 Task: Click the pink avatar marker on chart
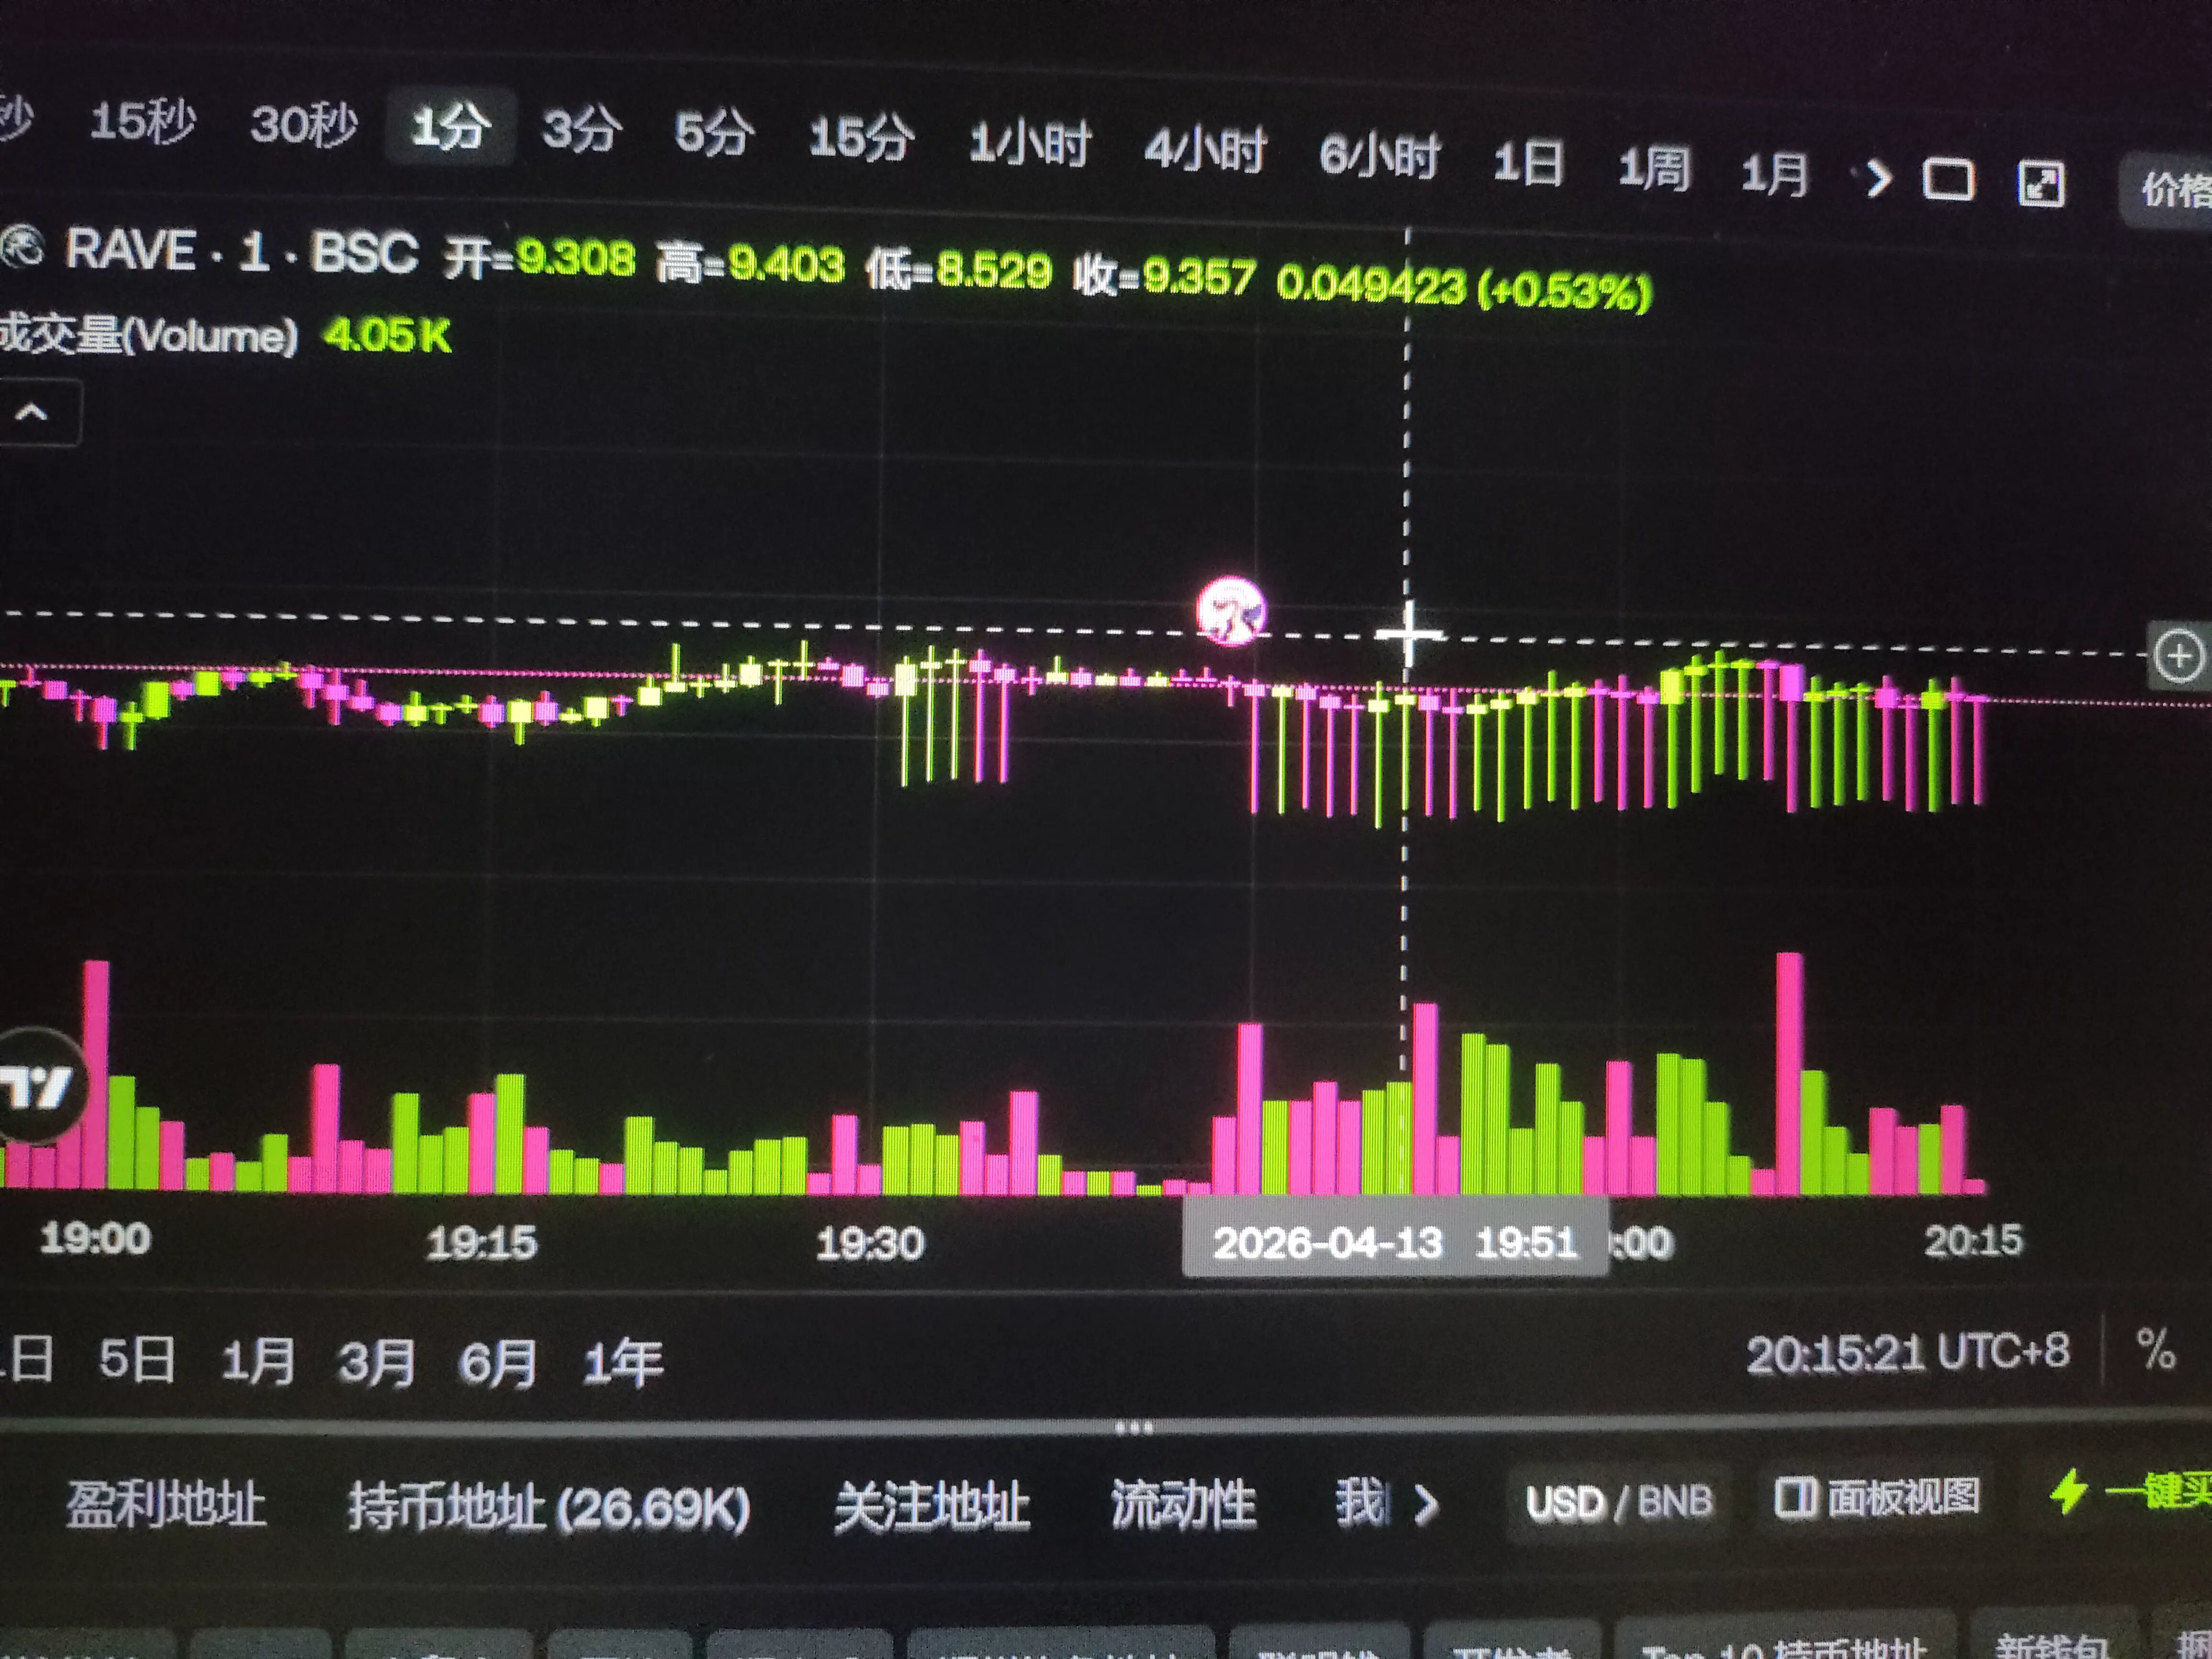point(1231,611)
